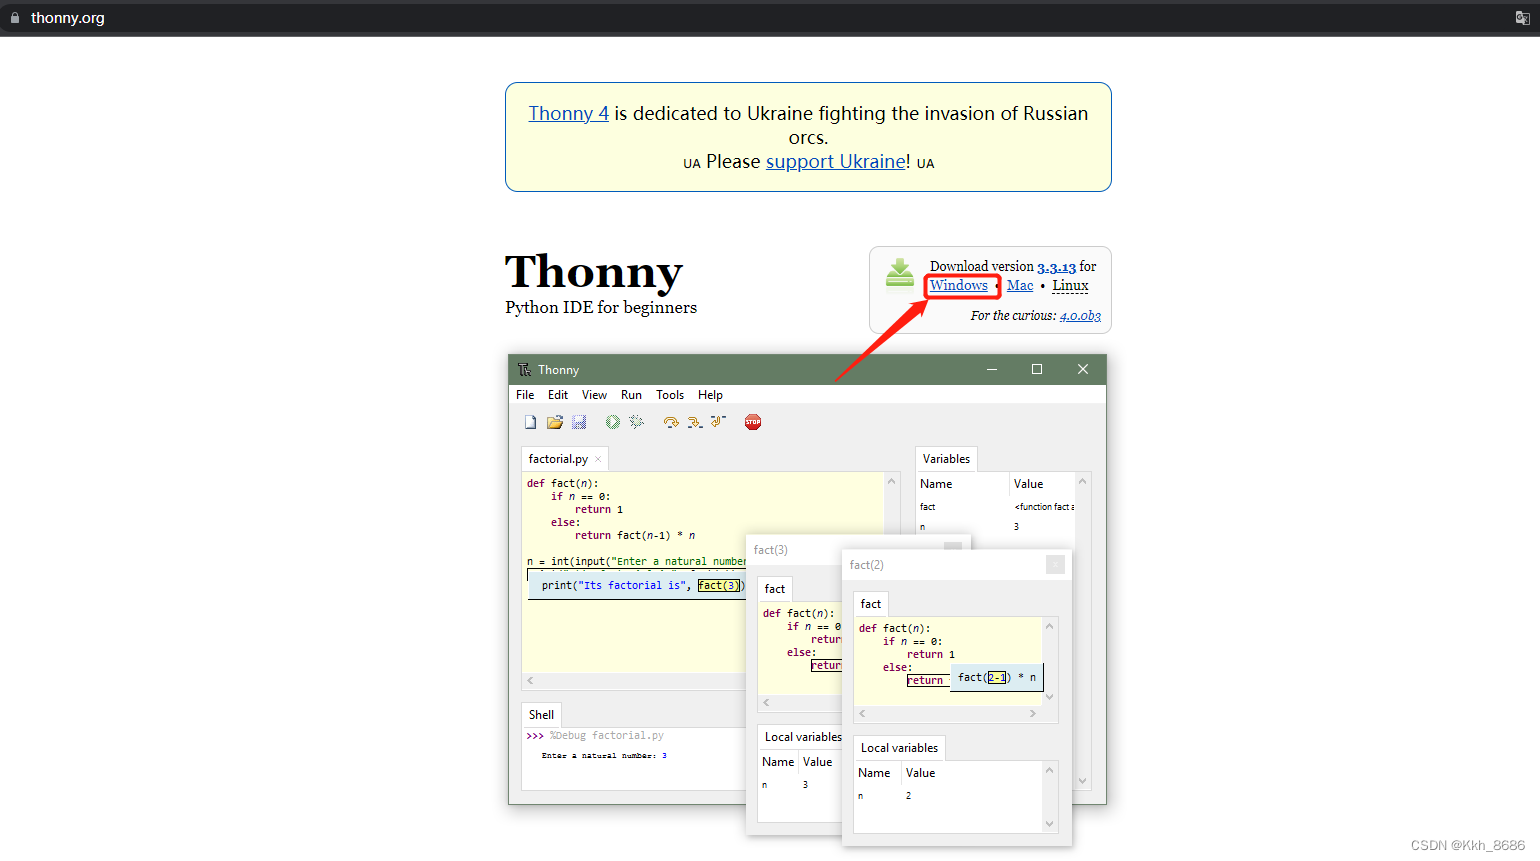
Task: Click fact(2) code horizontal scrollbar right arrow
Action: tap(1033, 714)
